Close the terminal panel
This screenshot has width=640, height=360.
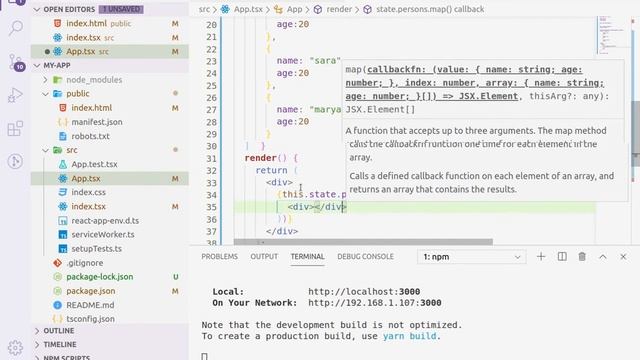[623, 257]
